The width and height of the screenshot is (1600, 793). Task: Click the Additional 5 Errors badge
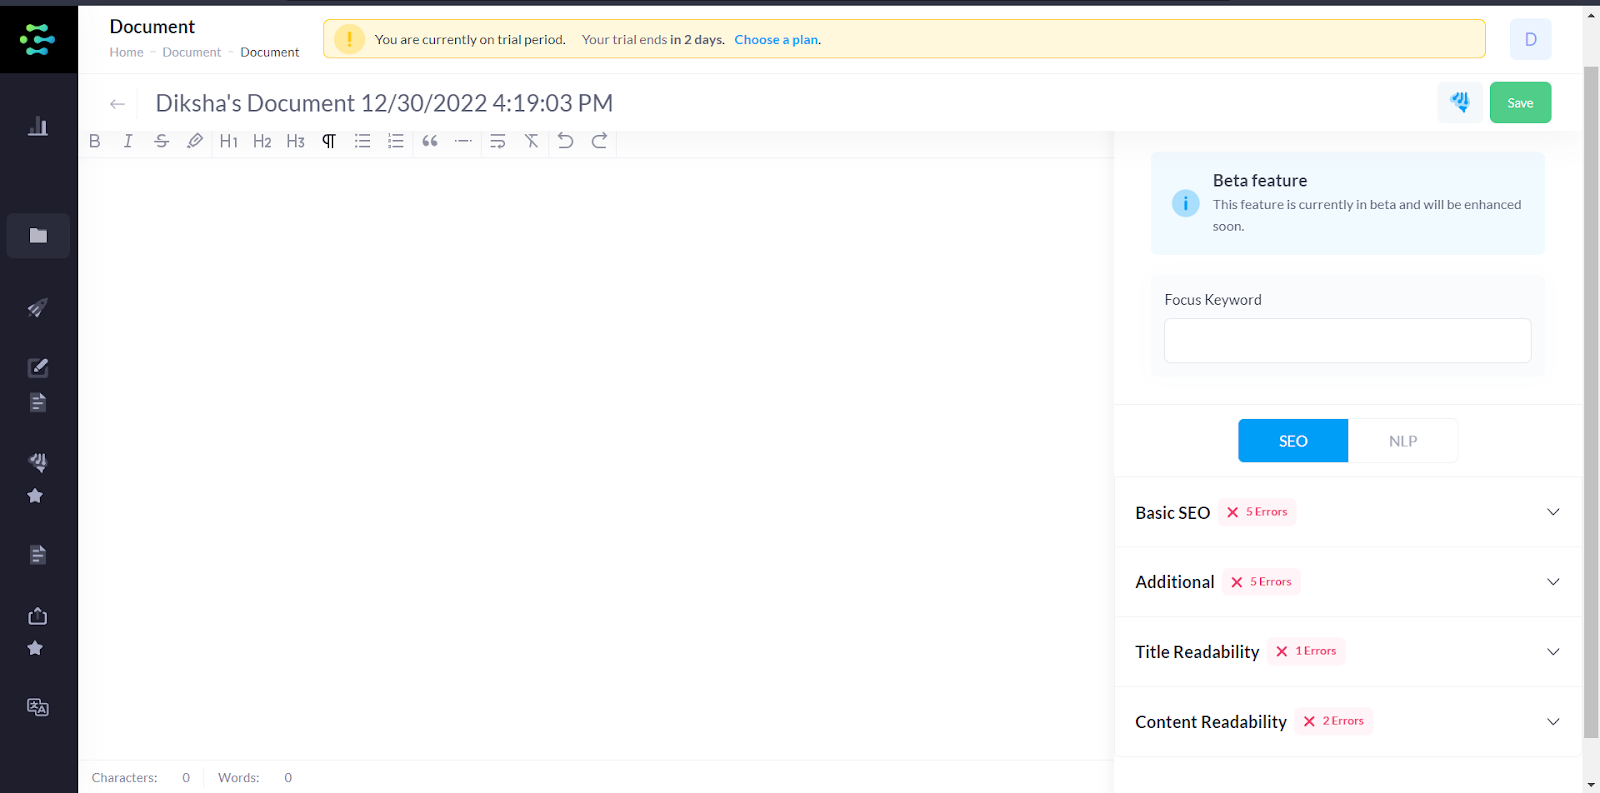(x=1261, y=582)
